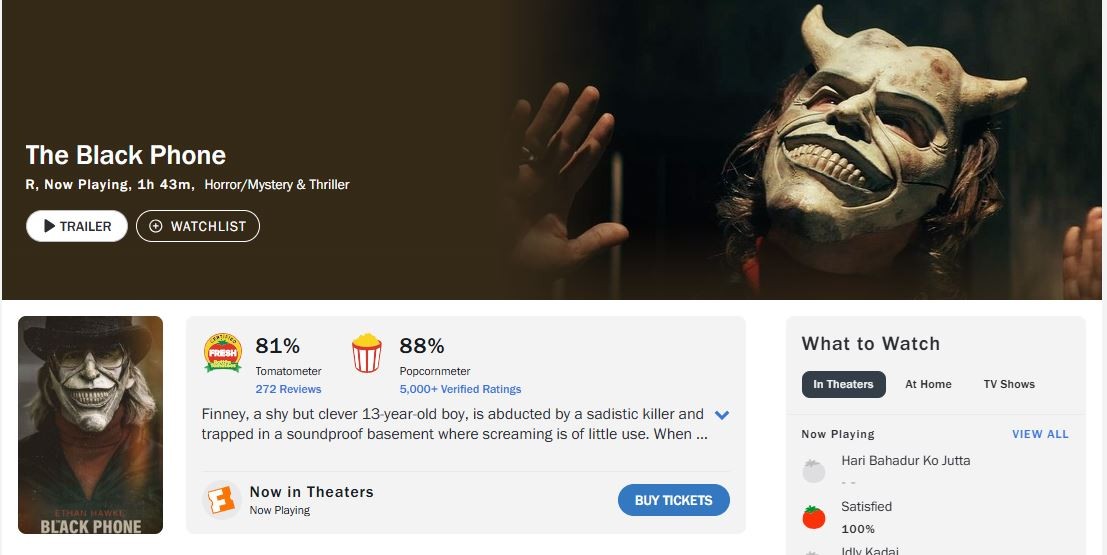Click the play triangle in Trailer button
The width and height of the screenshot is (1107, 555).
point(49,226)
